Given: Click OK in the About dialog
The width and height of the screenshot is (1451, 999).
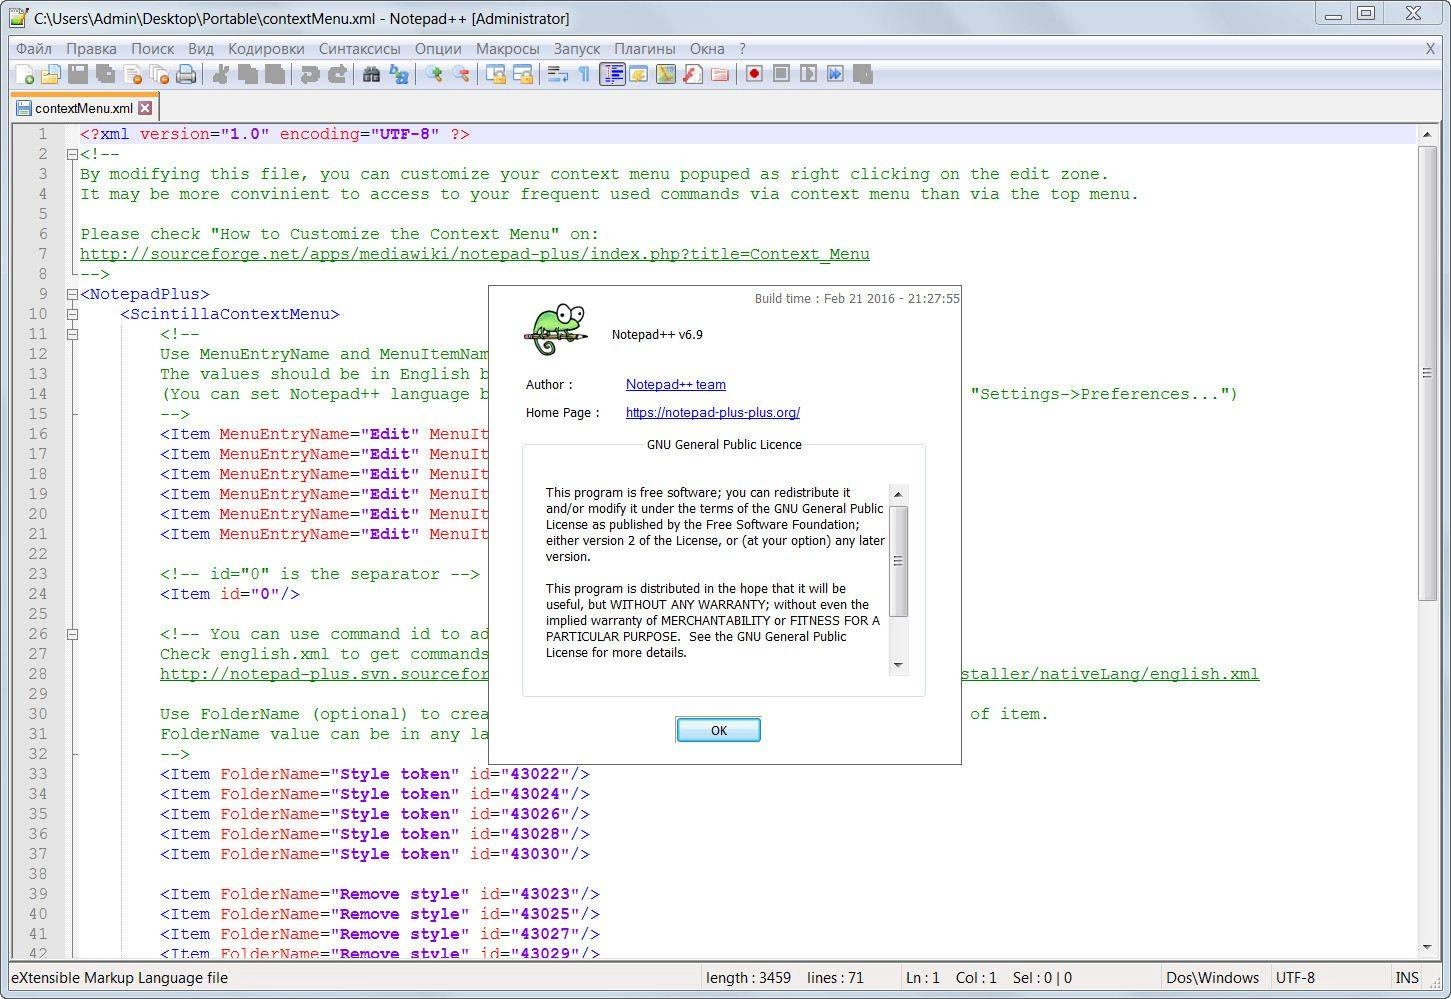Looking at the screenshot, I should pyautogui.click(x=718, y=730).
